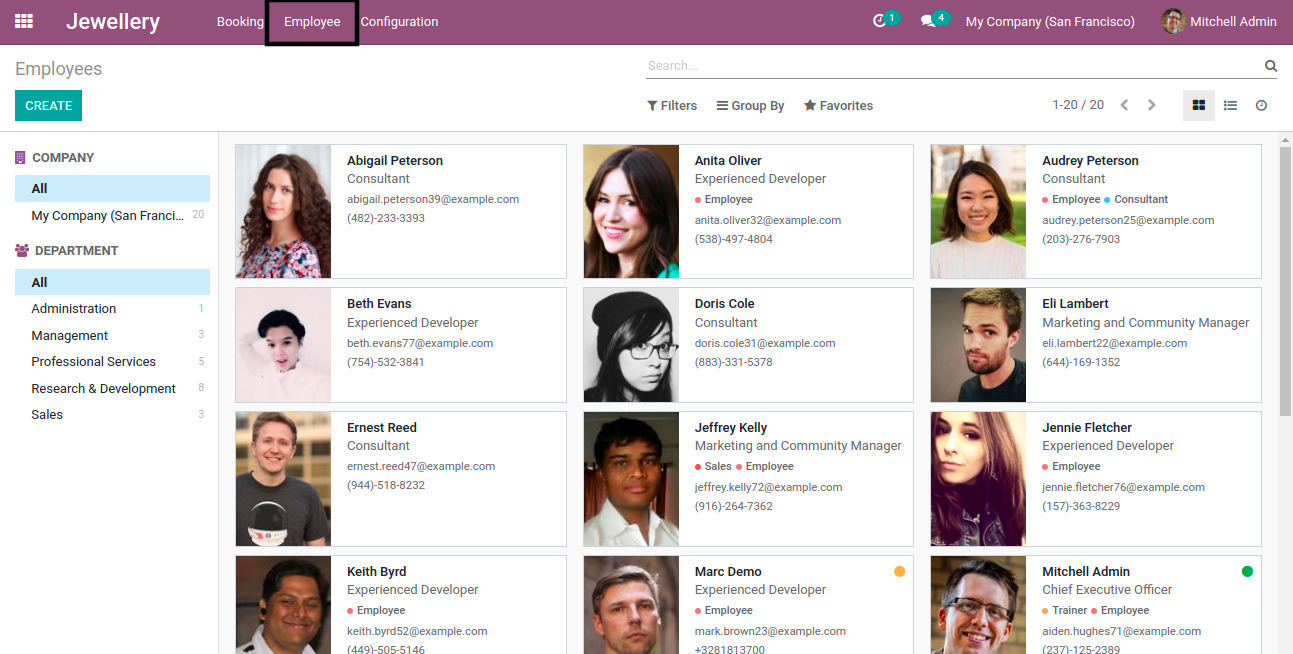Open Doris Cole's photo
Image resolution: width=1293 pixels, height=654 pixels.
click(x=631, y=345)
